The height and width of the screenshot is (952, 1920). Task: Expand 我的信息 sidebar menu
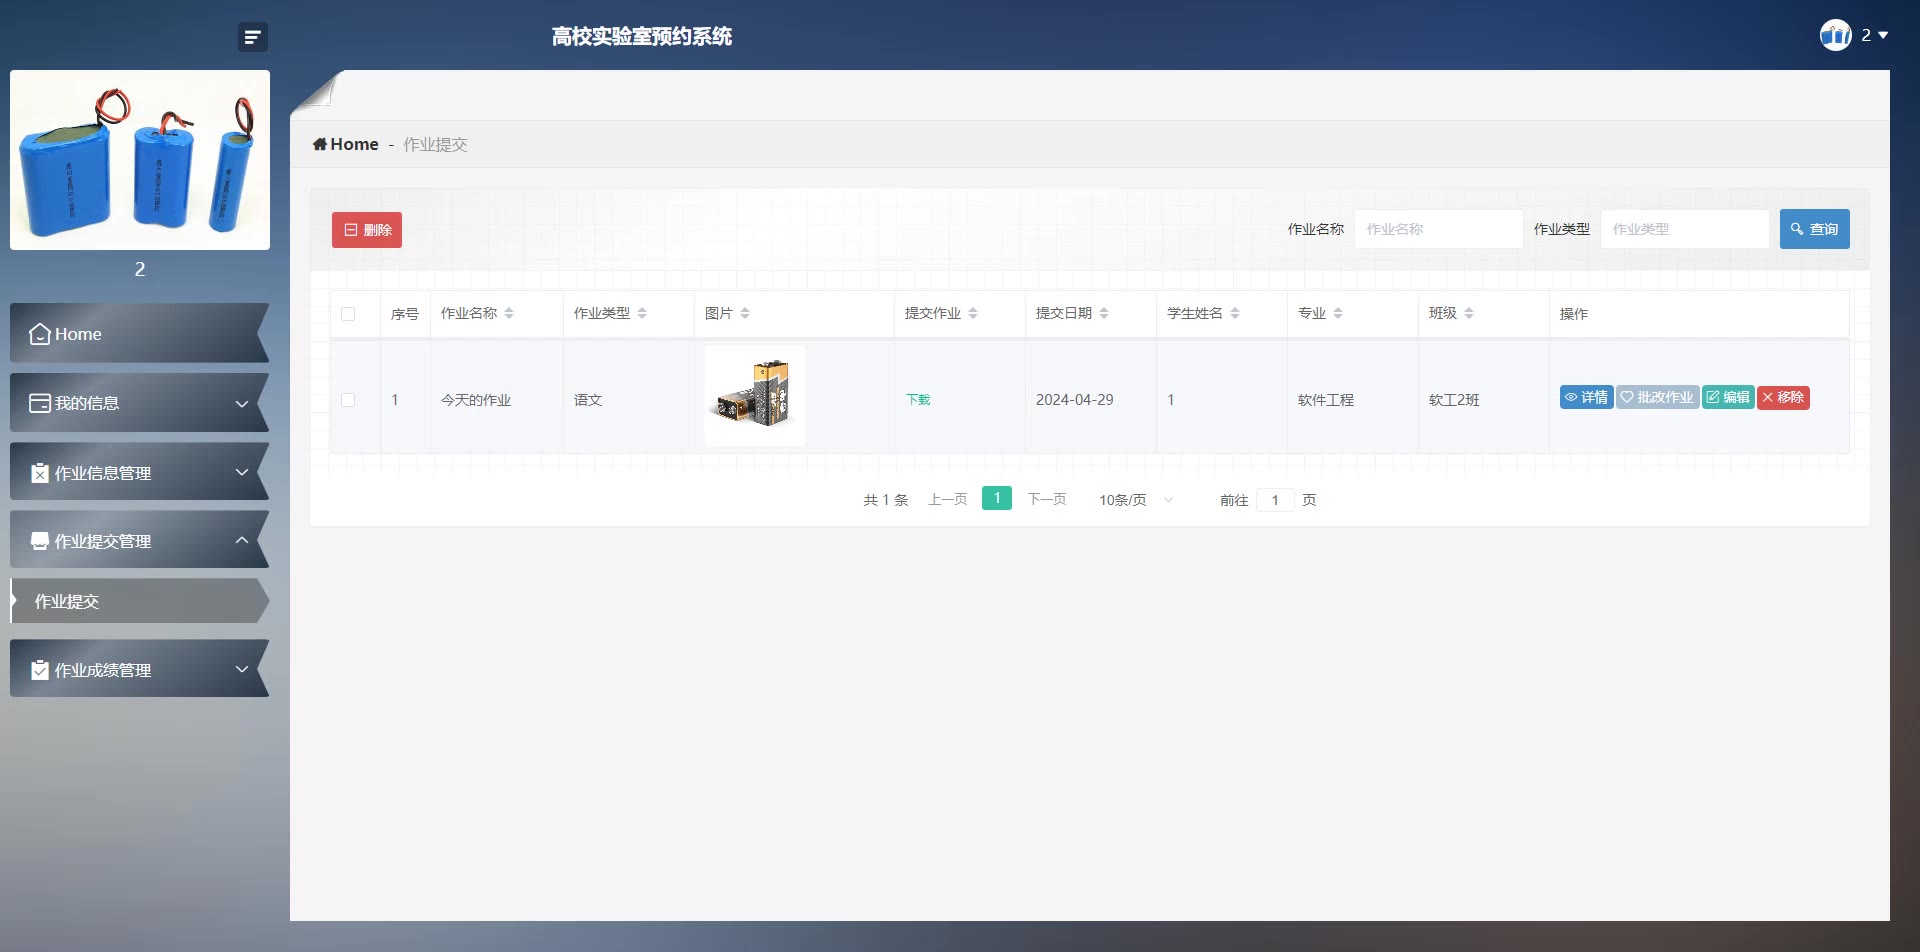(139, 403)
